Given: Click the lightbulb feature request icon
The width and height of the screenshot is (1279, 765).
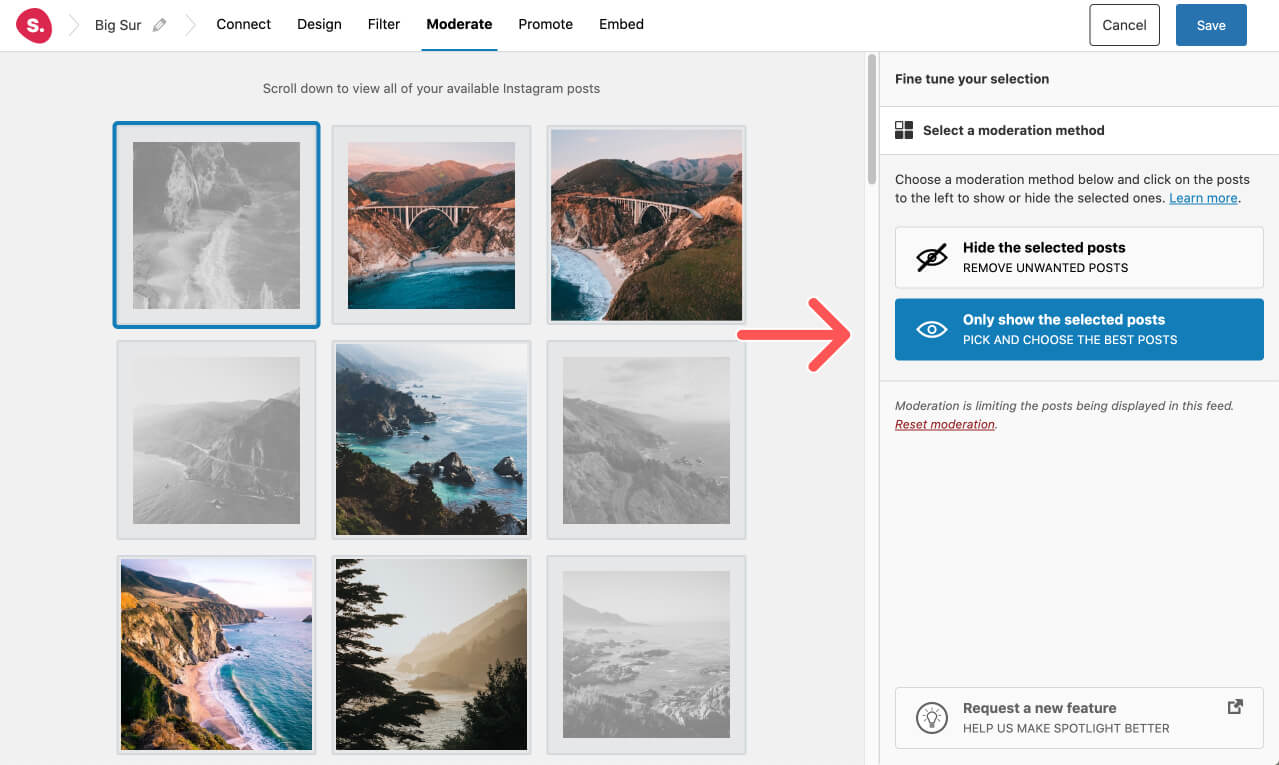Looking at the screenshot, I should coord(931,717).
